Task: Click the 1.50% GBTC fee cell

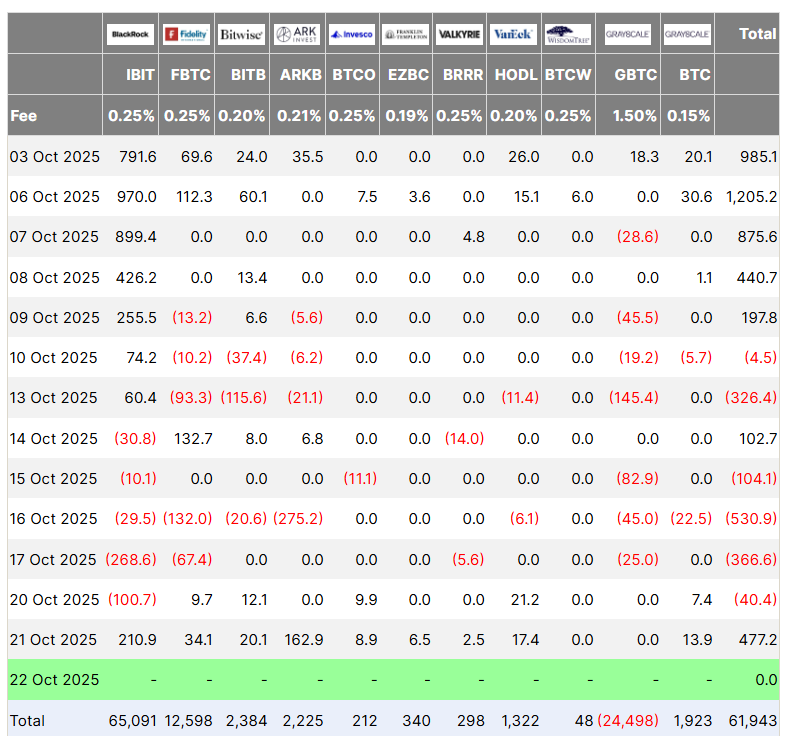Action: 635,116
